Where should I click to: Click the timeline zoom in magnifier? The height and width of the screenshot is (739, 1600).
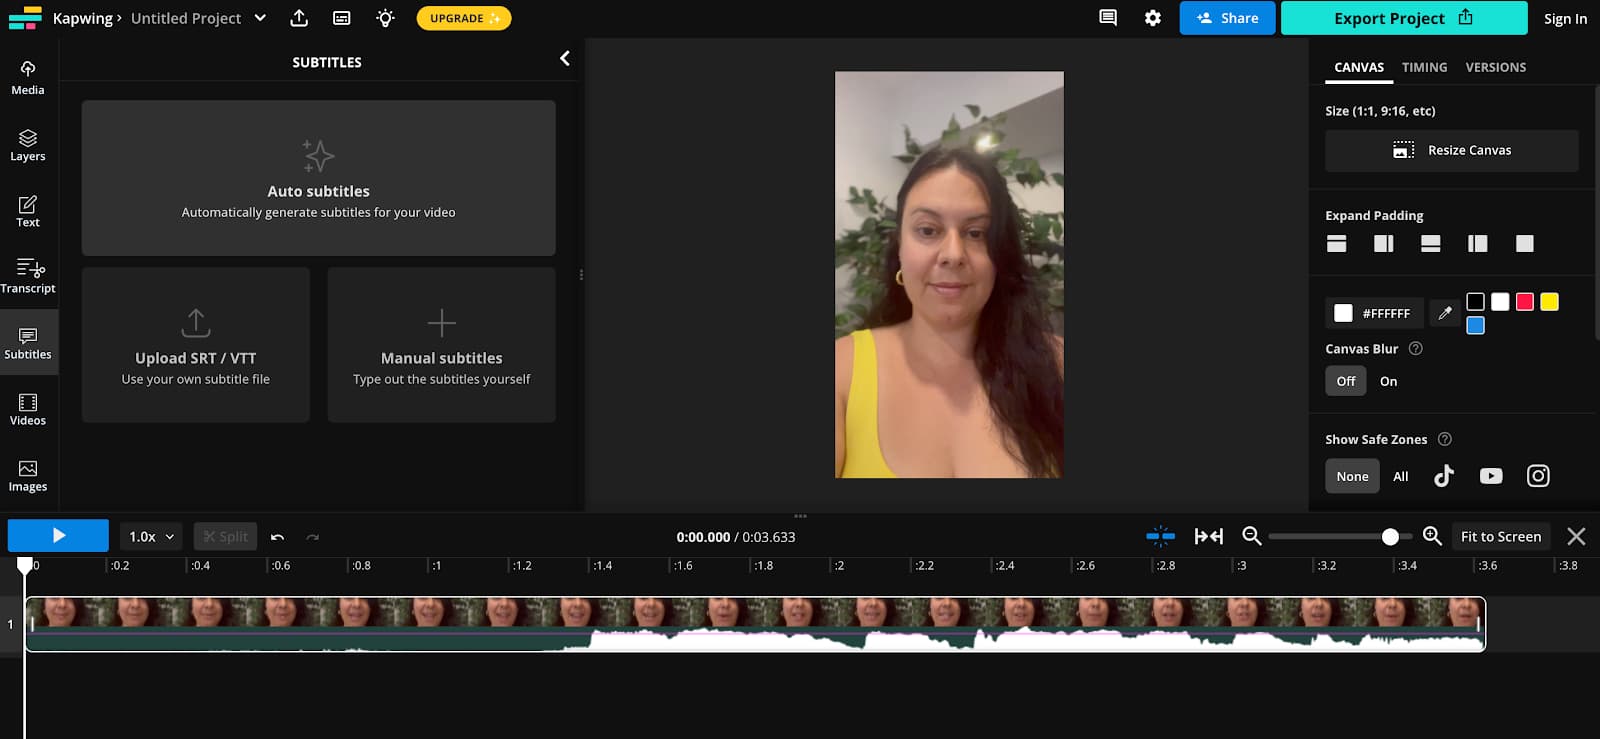click(x=1432, y=536)
